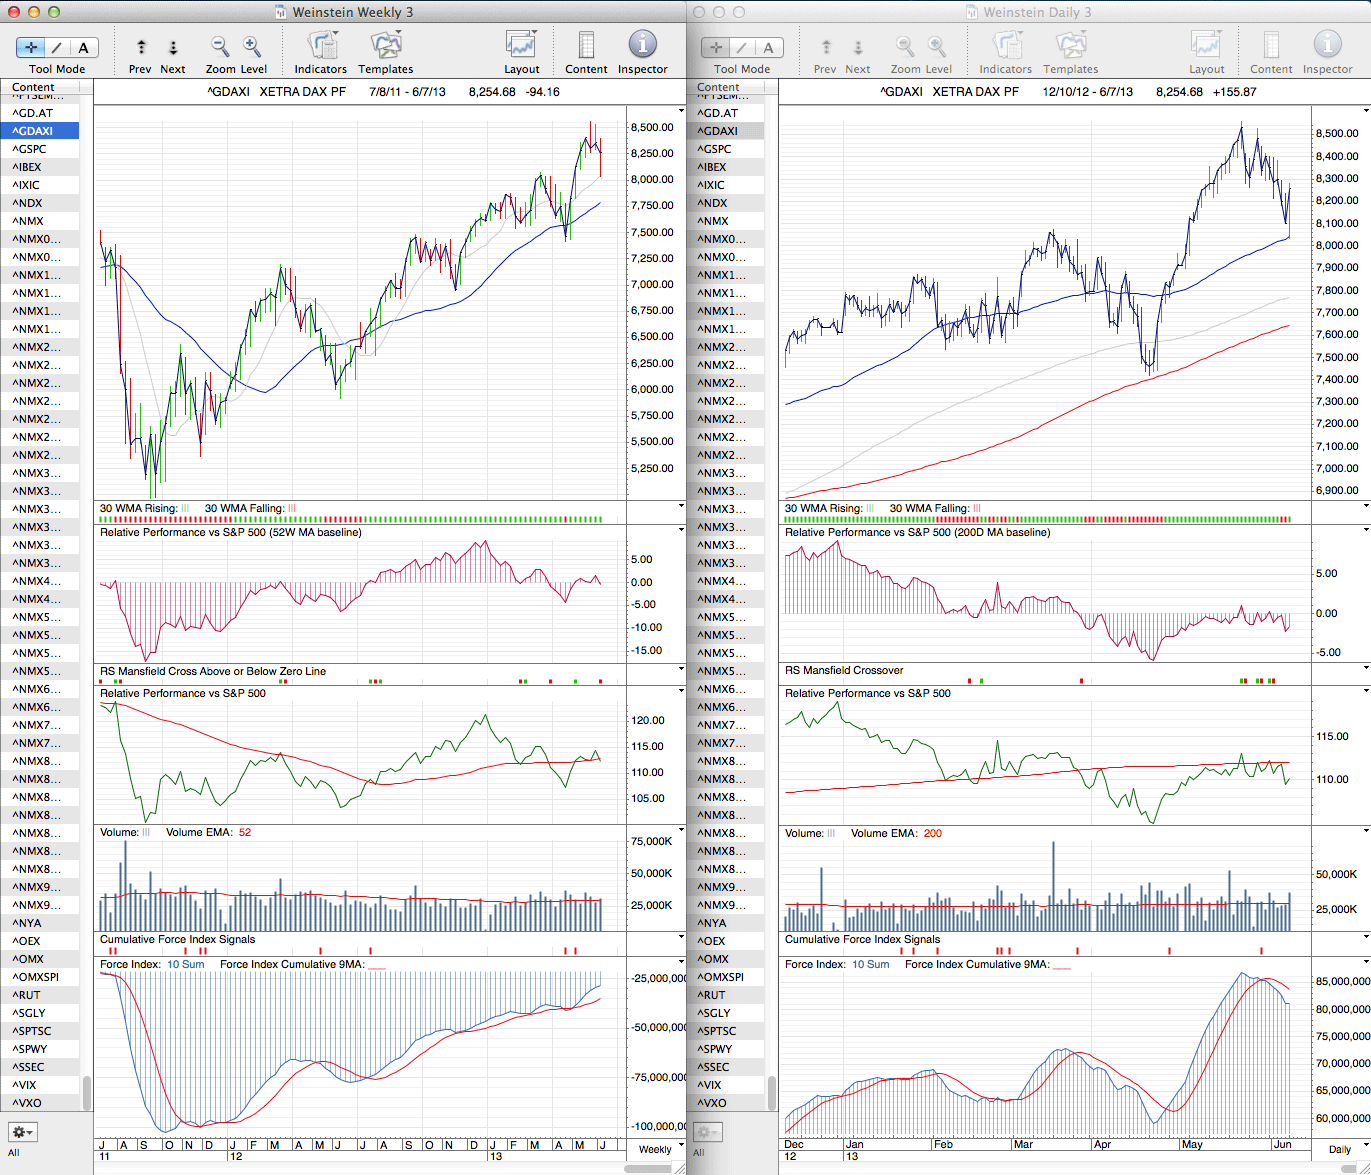The height and width of the screenshot is (1175, 1371).
Task: Enable text annotation tool in Weekly window
Action: click(x=83, y=47)
